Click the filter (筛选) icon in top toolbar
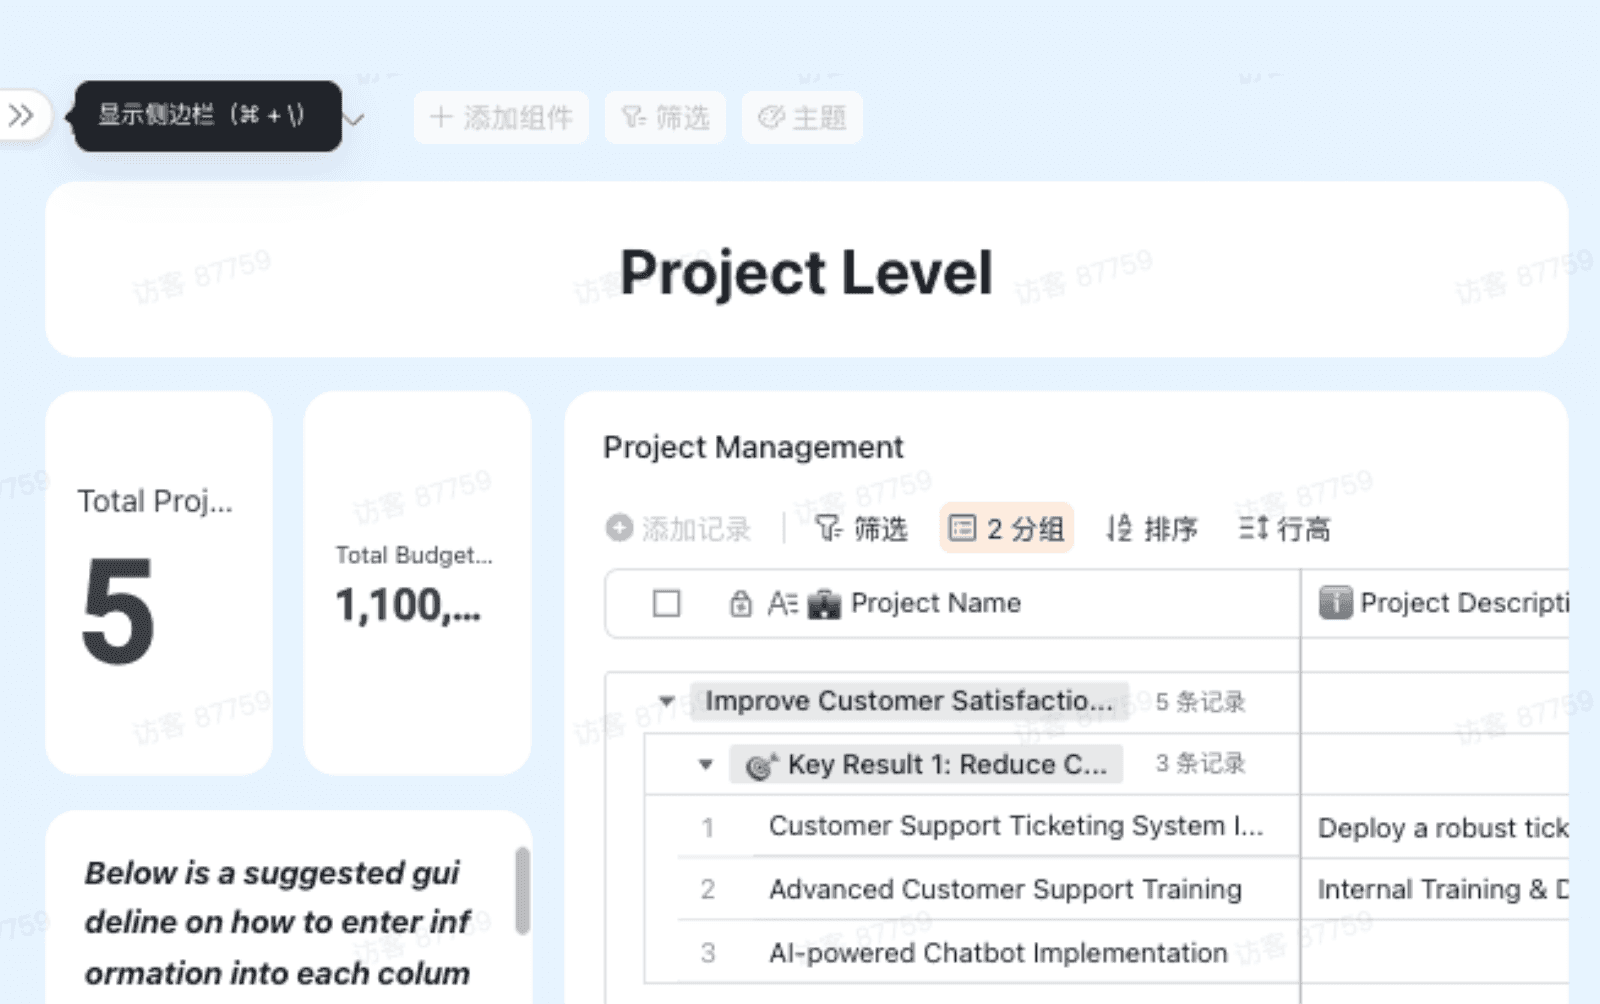This screenshot has width=1600, height=1004. click(632, 117)
